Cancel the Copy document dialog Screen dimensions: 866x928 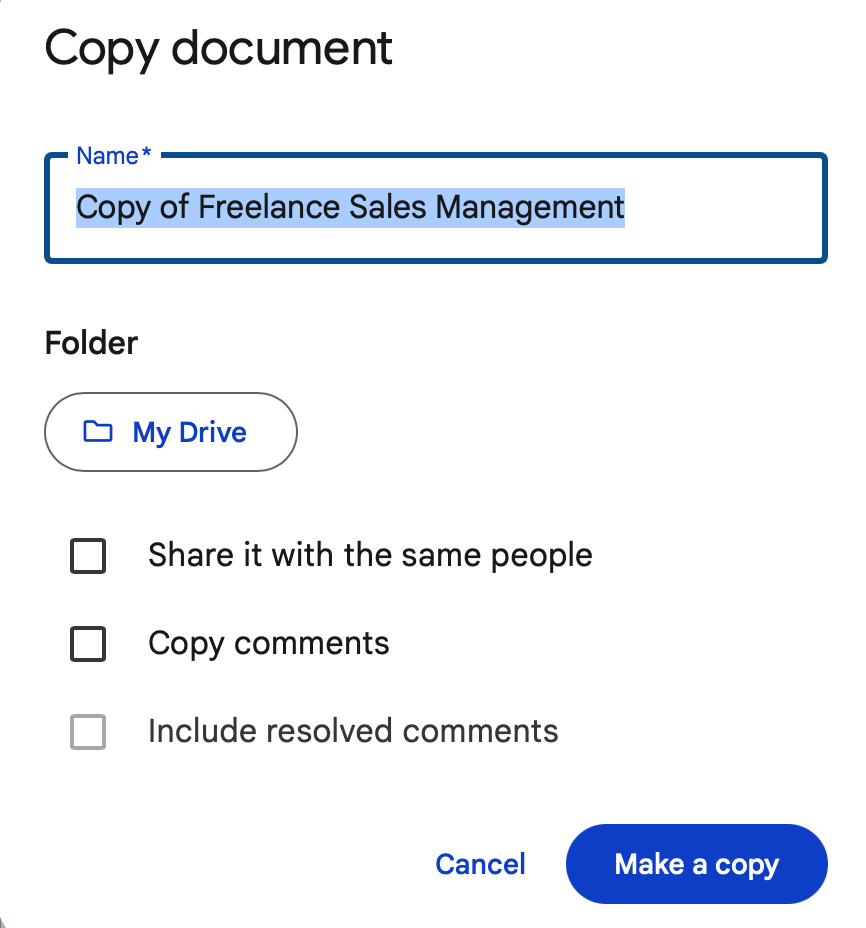point(480,864)
